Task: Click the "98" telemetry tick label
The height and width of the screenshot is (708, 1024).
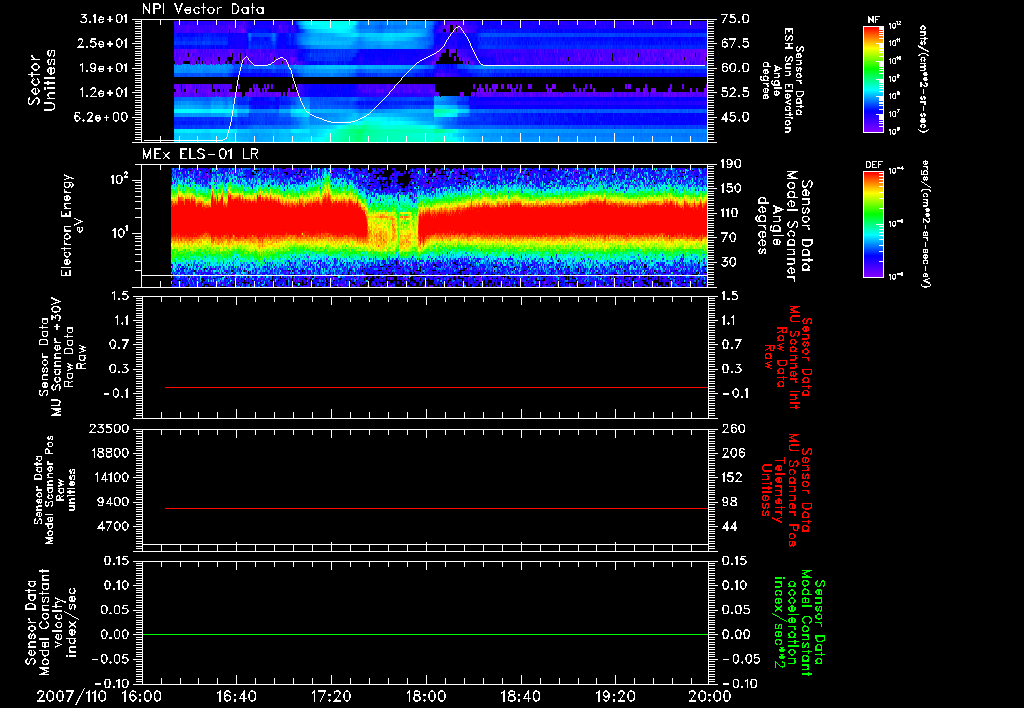Action: [729, 502]
